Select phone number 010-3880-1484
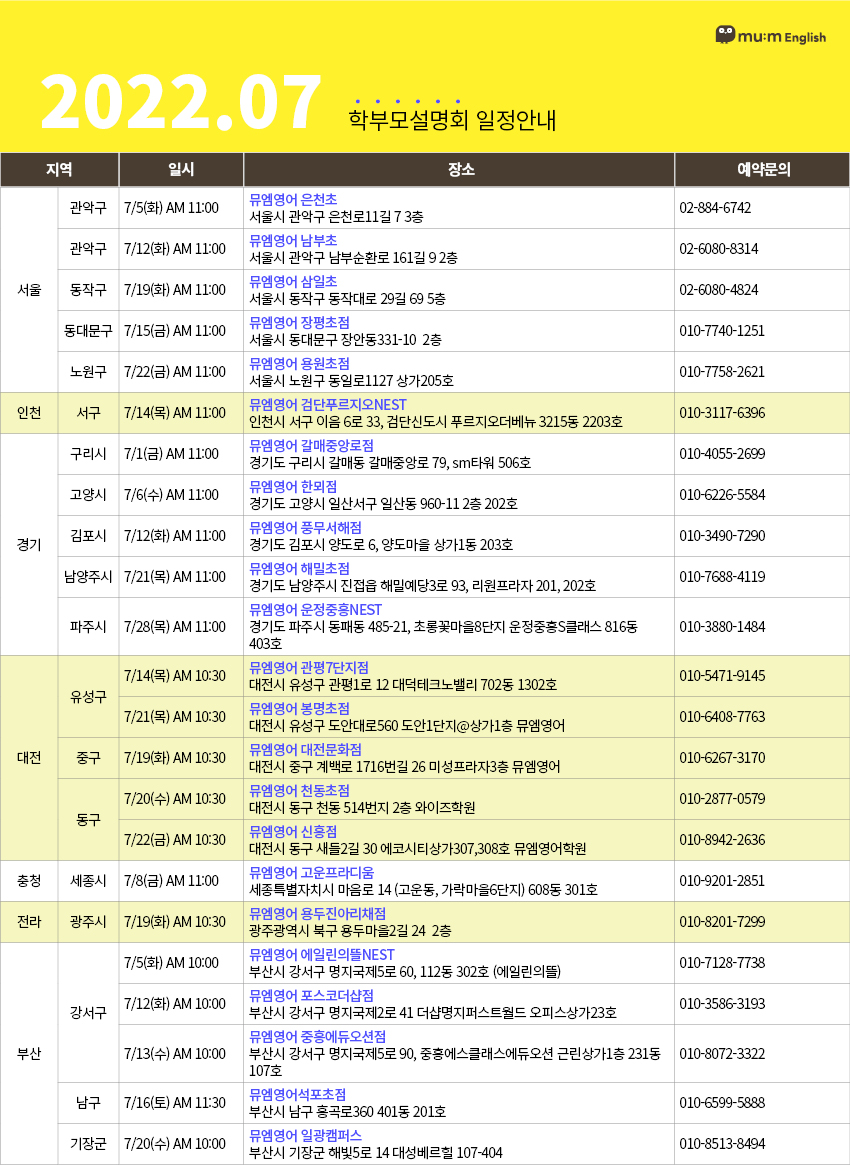850x1165 pixels. tap(721, 626)
